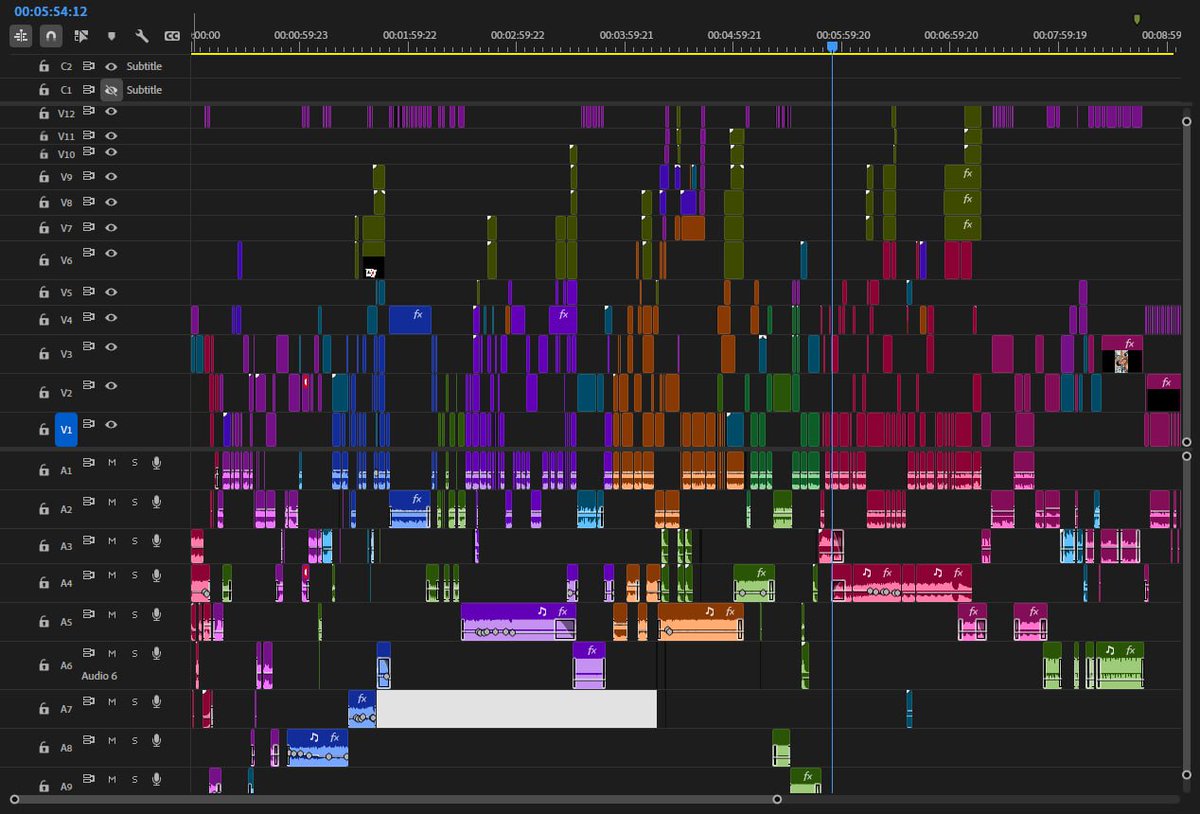Solo audio track A8
Image resolution: width=1200 pixels, height=814 pixels.
click(x=134, y=740)
